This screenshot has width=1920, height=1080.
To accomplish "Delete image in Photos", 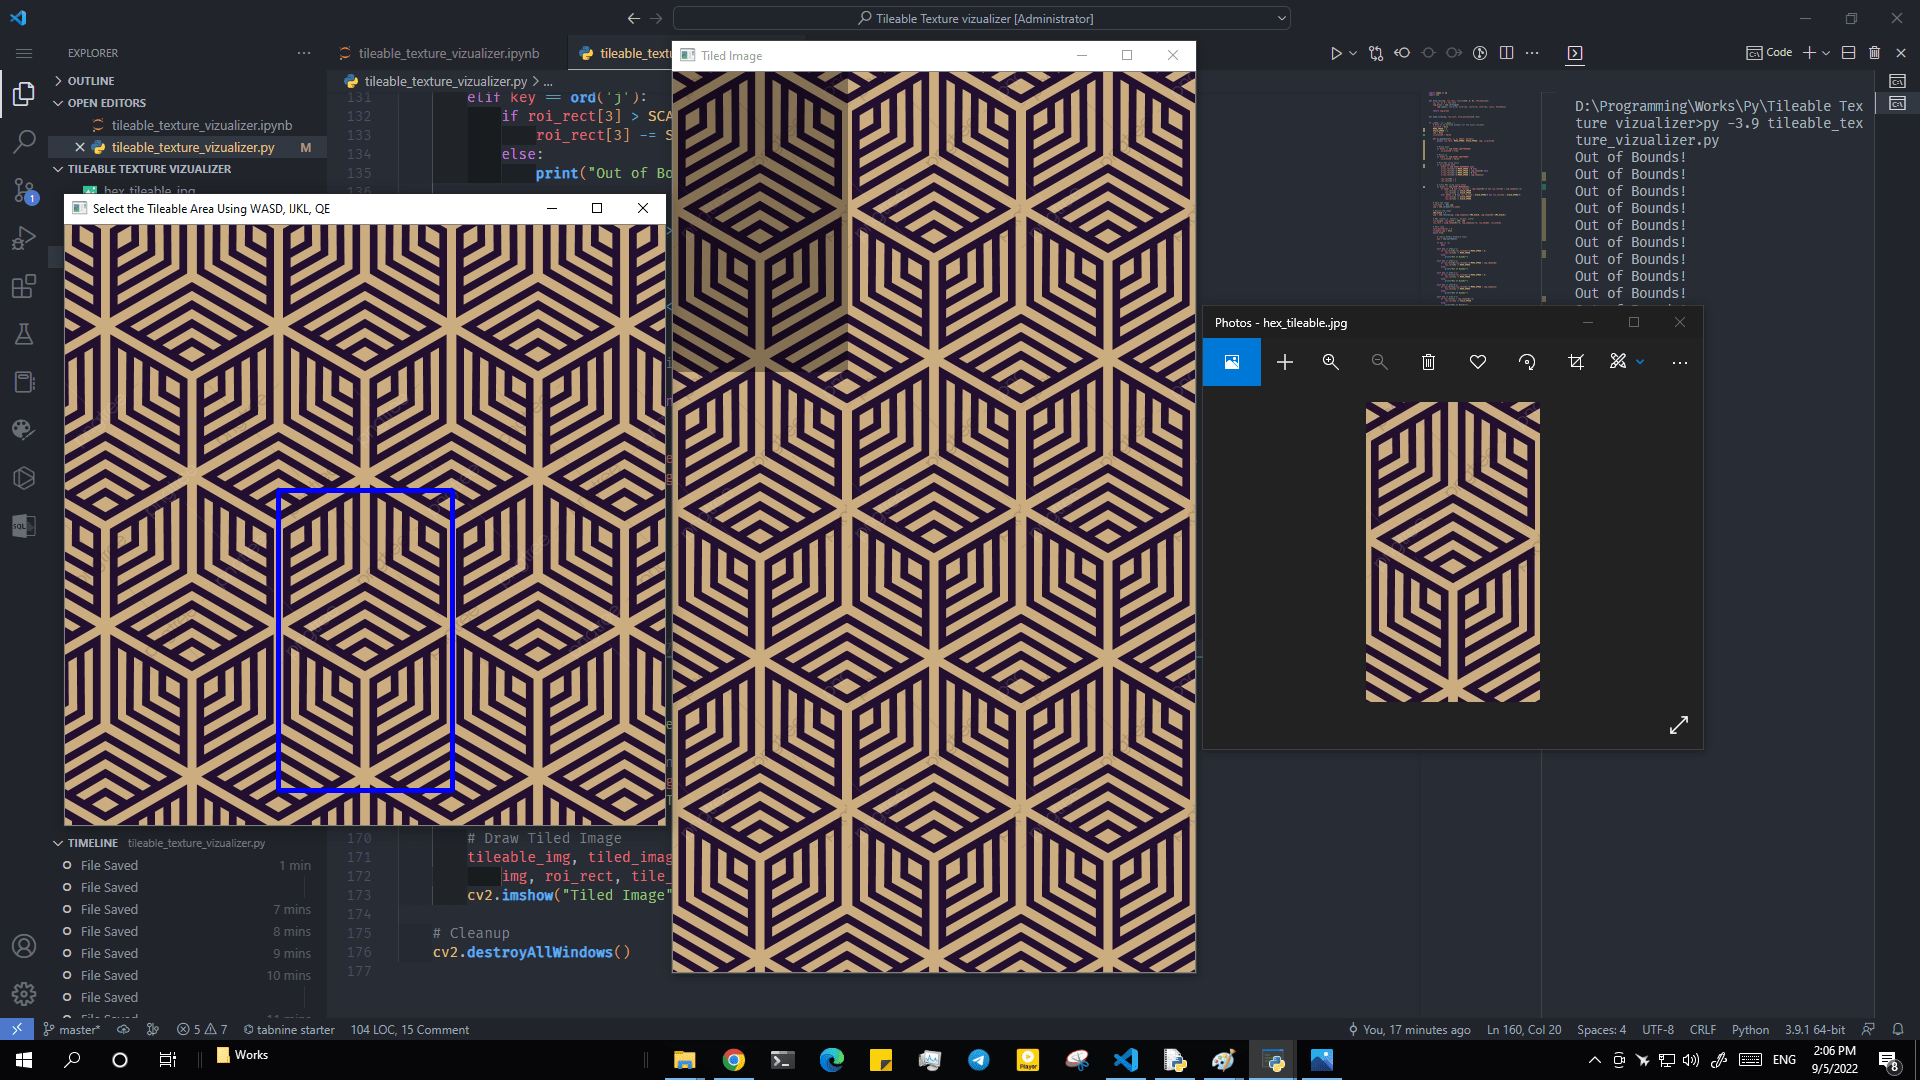I will click(x=1428, y=362).
